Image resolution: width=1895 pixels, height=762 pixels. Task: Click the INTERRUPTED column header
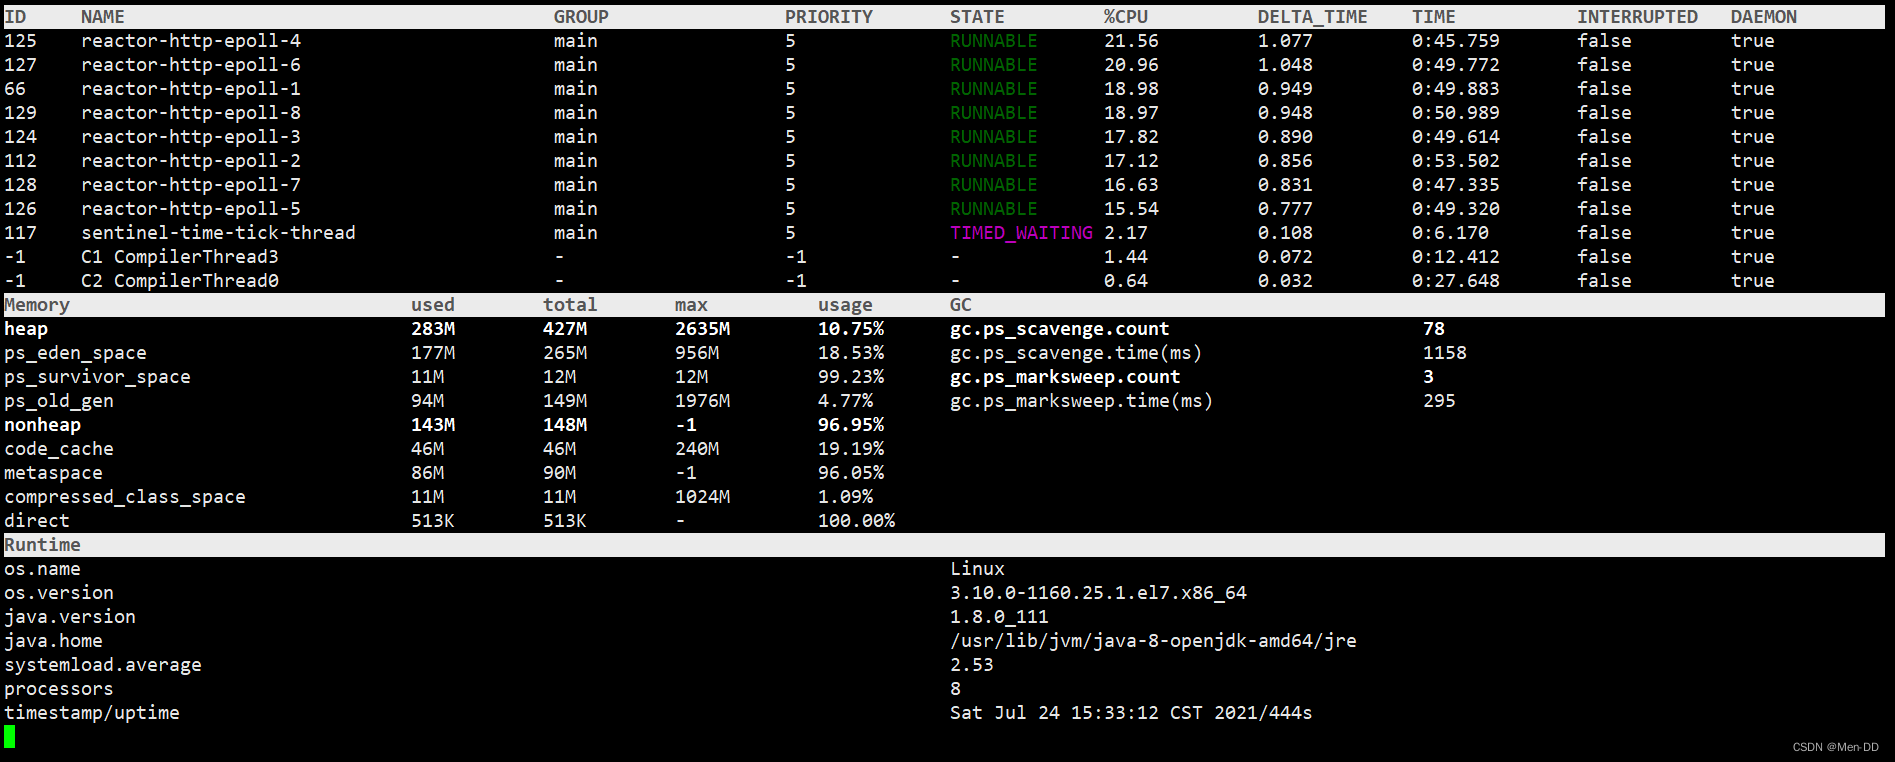(x=1638, y=17)
